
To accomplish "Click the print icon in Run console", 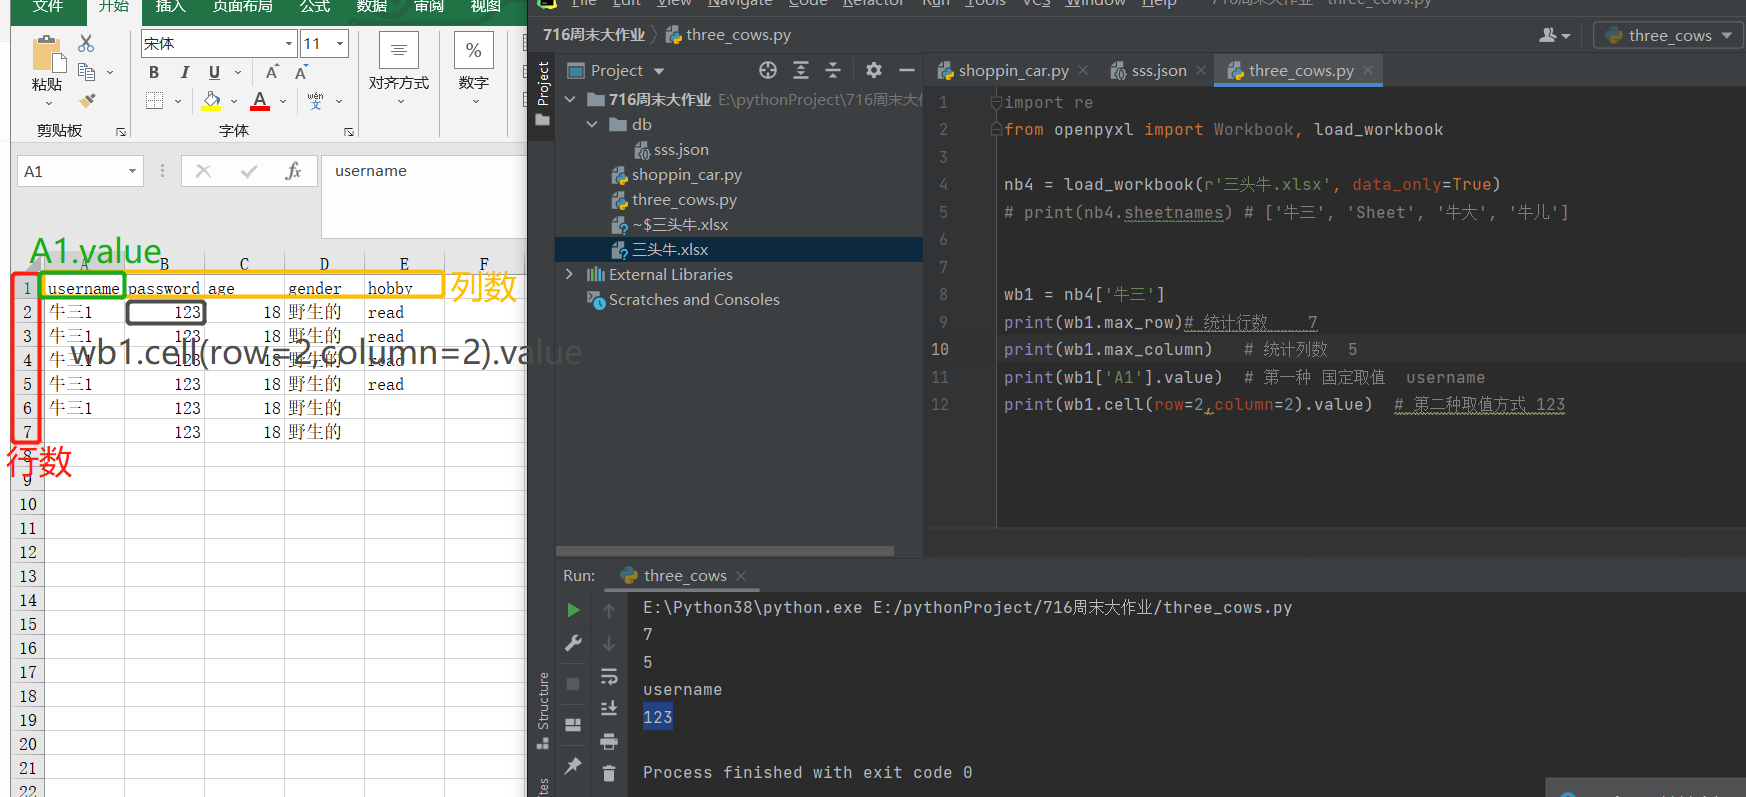I will [x=609, y=741].
